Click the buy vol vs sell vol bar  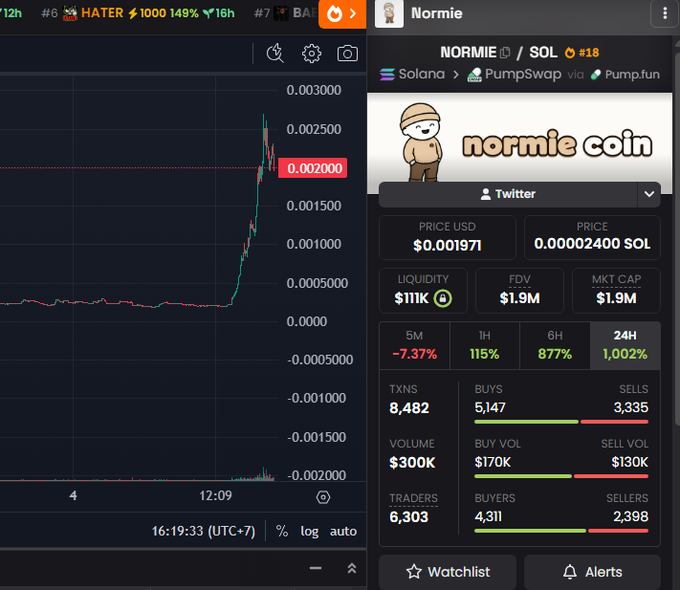tap(561, 476)
